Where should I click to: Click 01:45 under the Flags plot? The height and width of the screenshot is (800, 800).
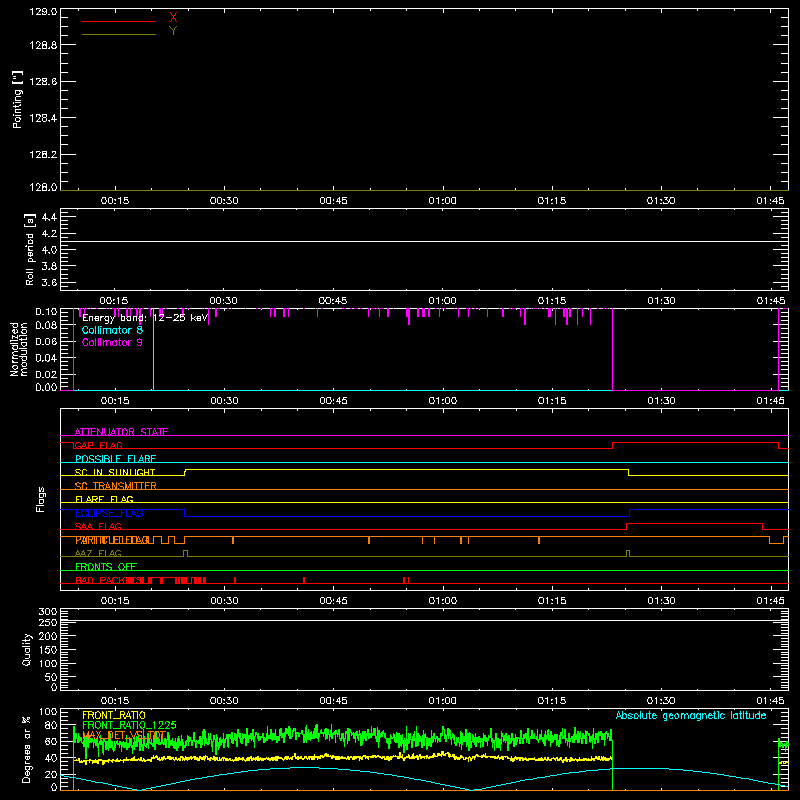tap(770, 601)
